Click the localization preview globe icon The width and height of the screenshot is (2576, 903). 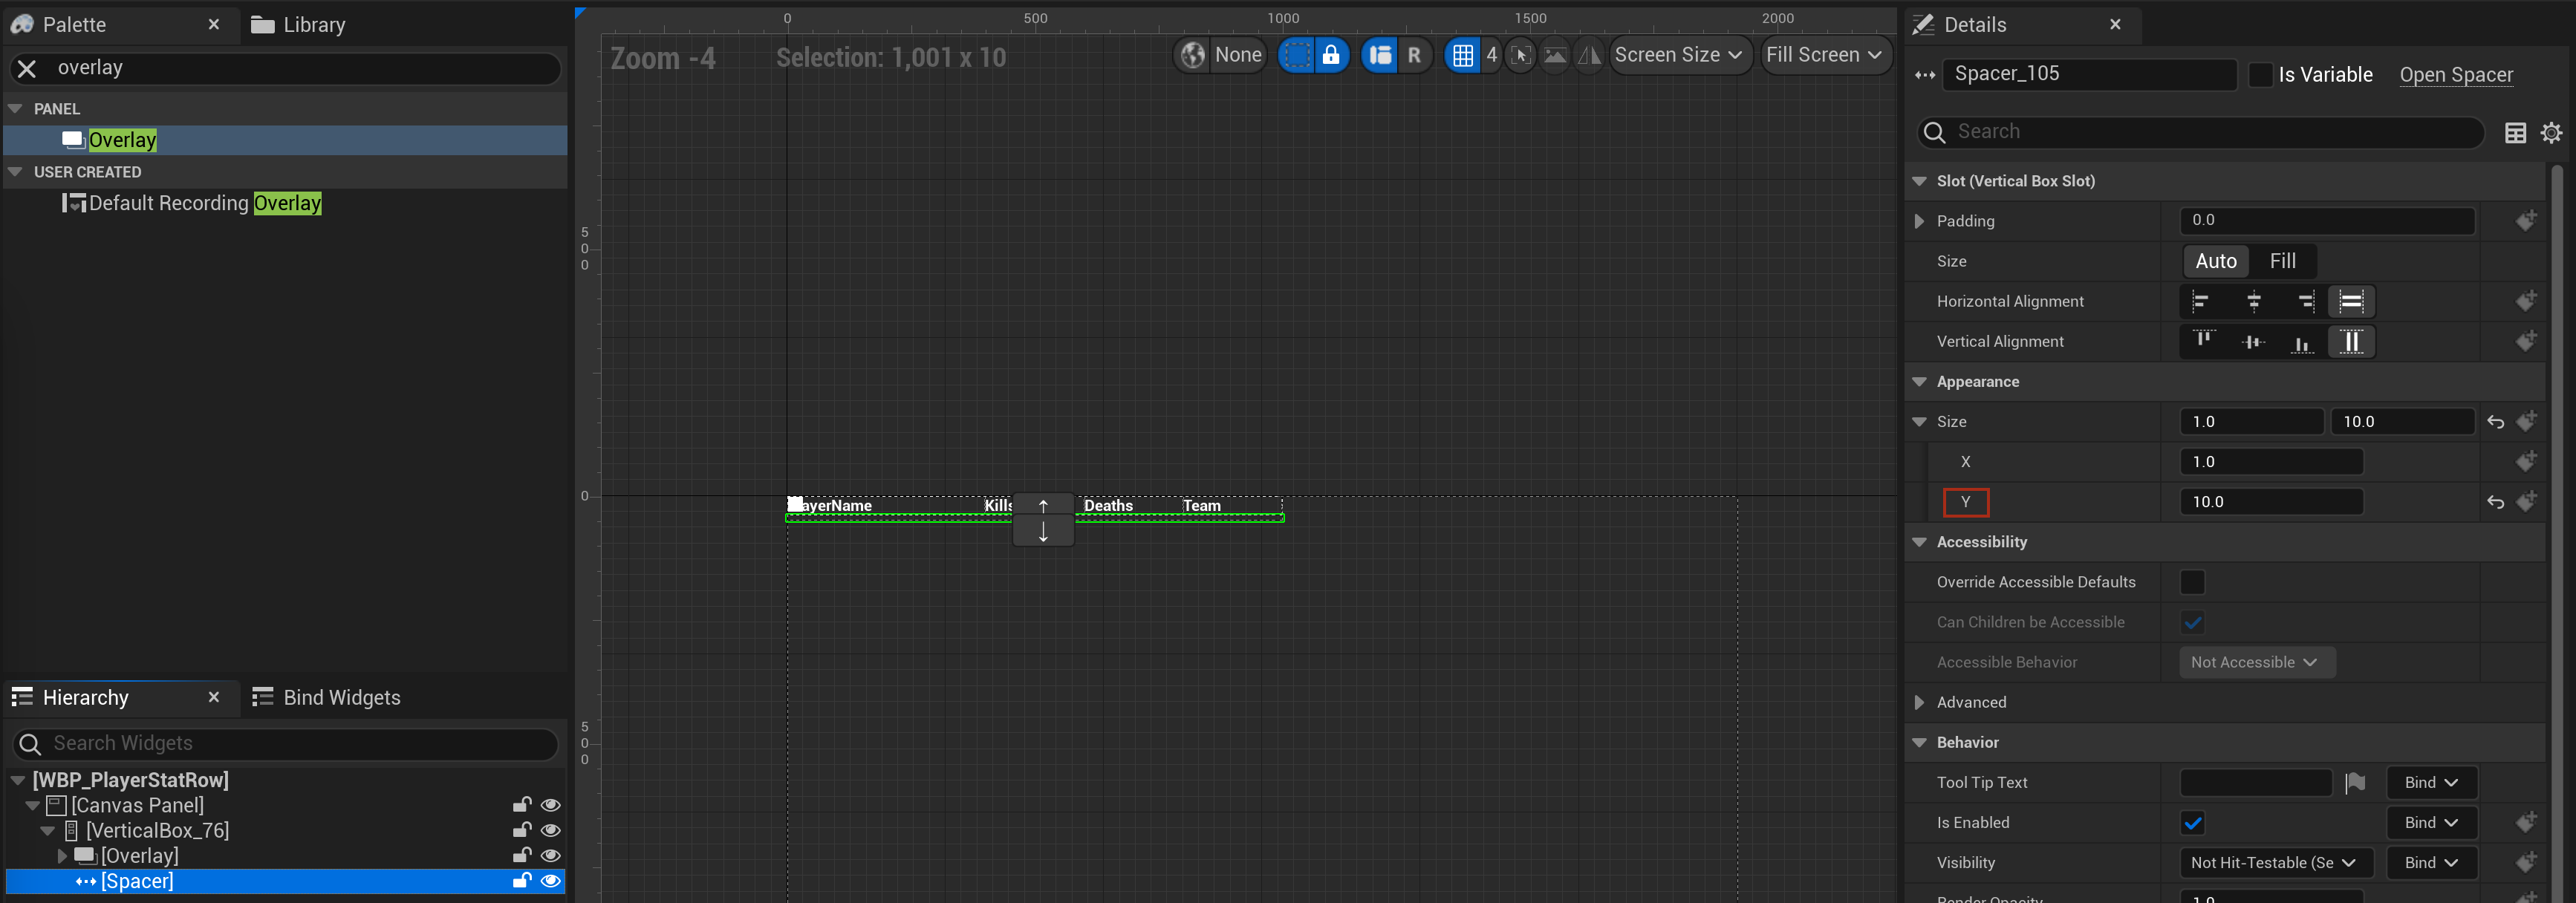[1192, 55]
